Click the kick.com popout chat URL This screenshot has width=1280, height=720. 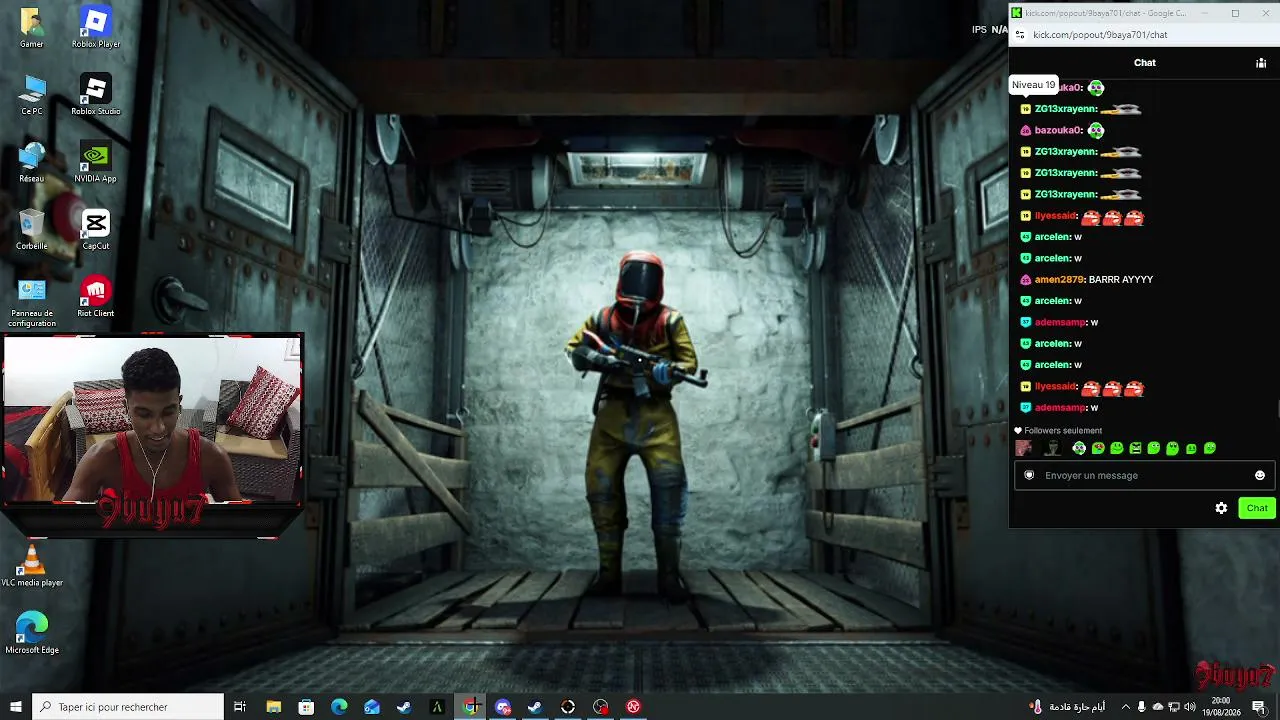tap(1100, 35)
